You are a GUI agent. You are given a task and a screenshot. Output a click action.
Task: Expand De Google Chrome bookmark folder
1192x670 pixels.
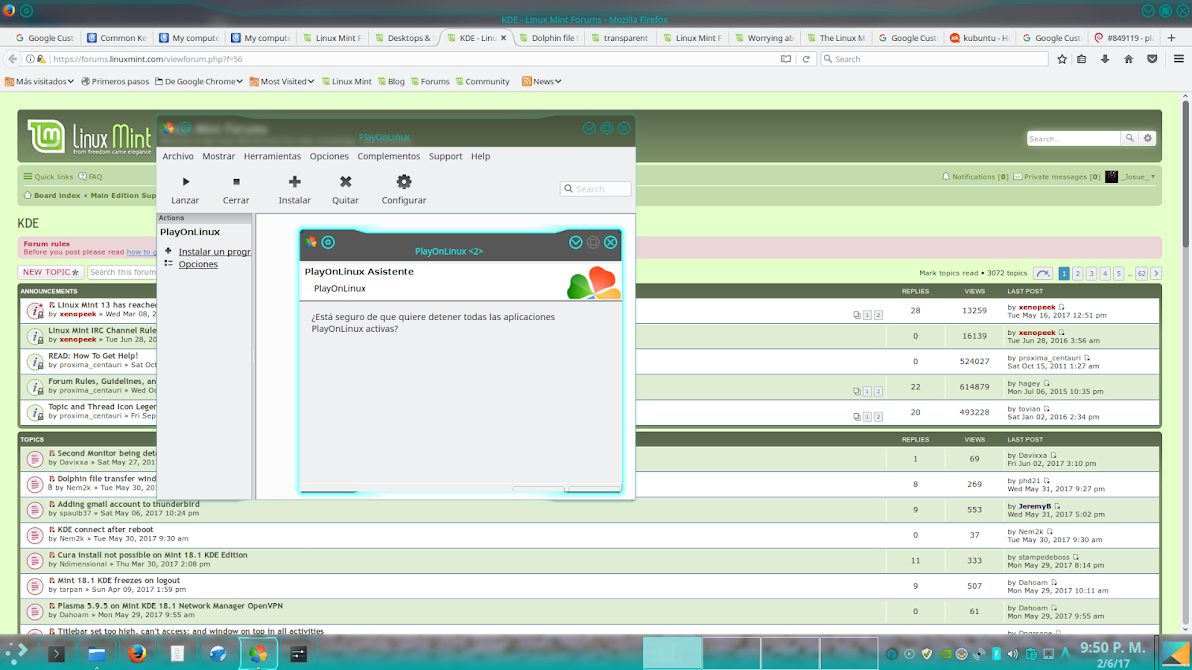198,81
